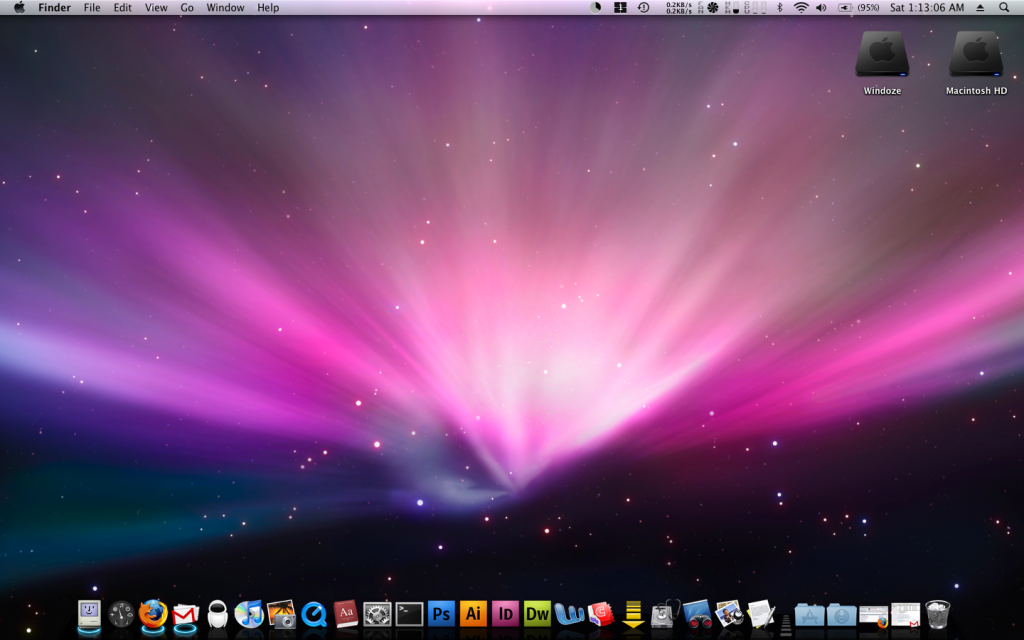
Task: Launch Firefox from the Dock
Action: point(153,615)
